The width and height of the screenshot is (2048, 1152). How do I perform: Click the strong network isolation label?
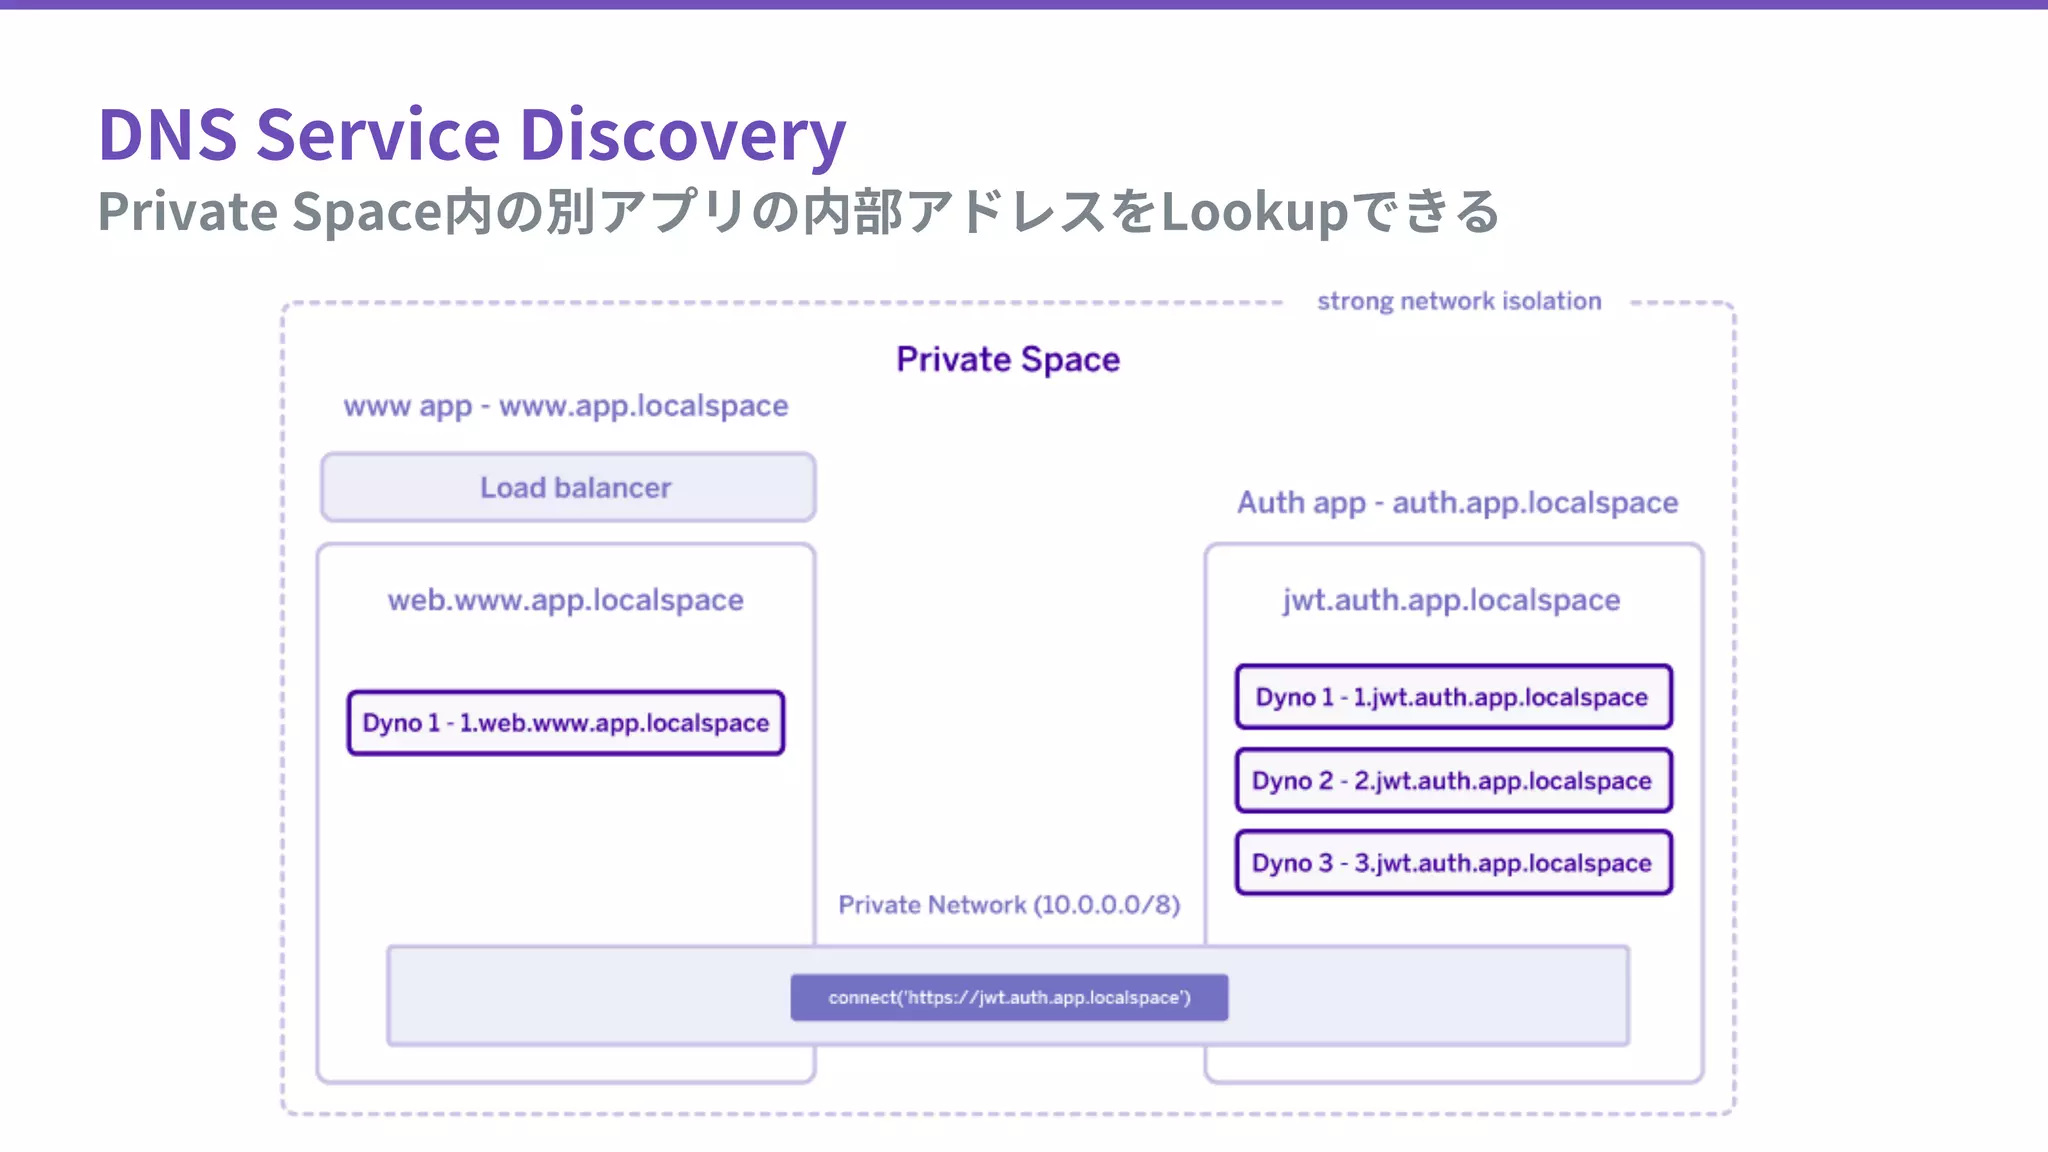[x=1458, y=301]
